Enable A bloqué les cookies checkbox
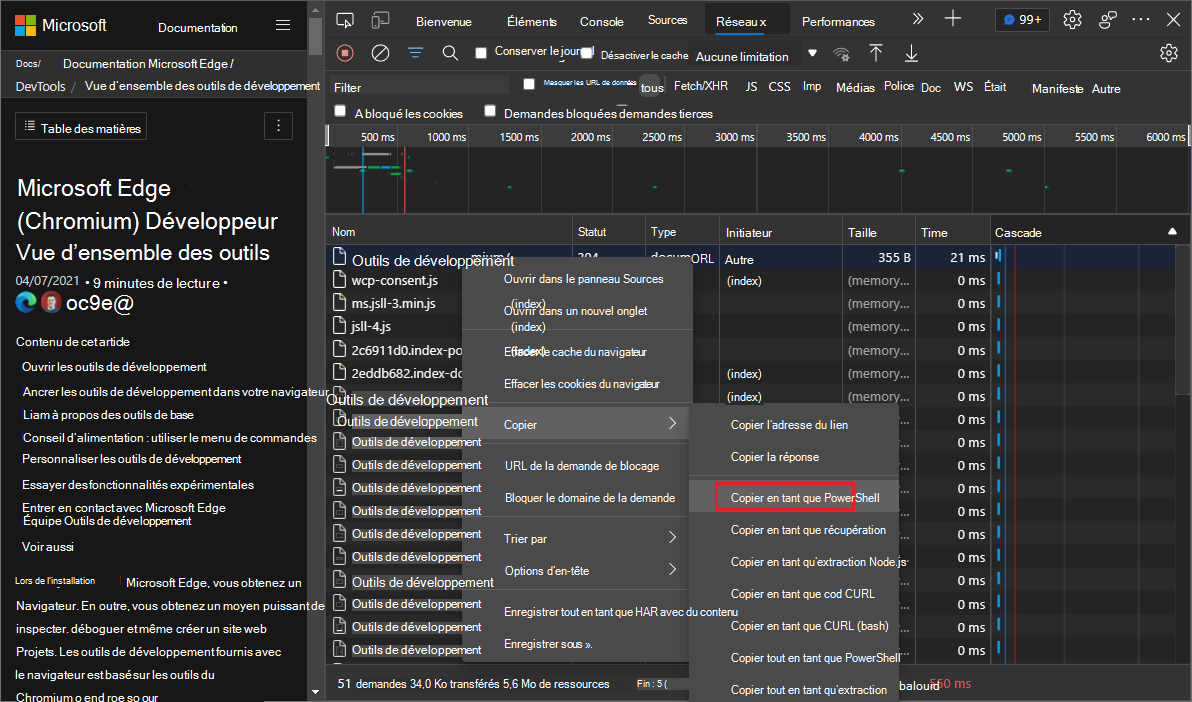The image size is (1192, 702). (341, 111)
